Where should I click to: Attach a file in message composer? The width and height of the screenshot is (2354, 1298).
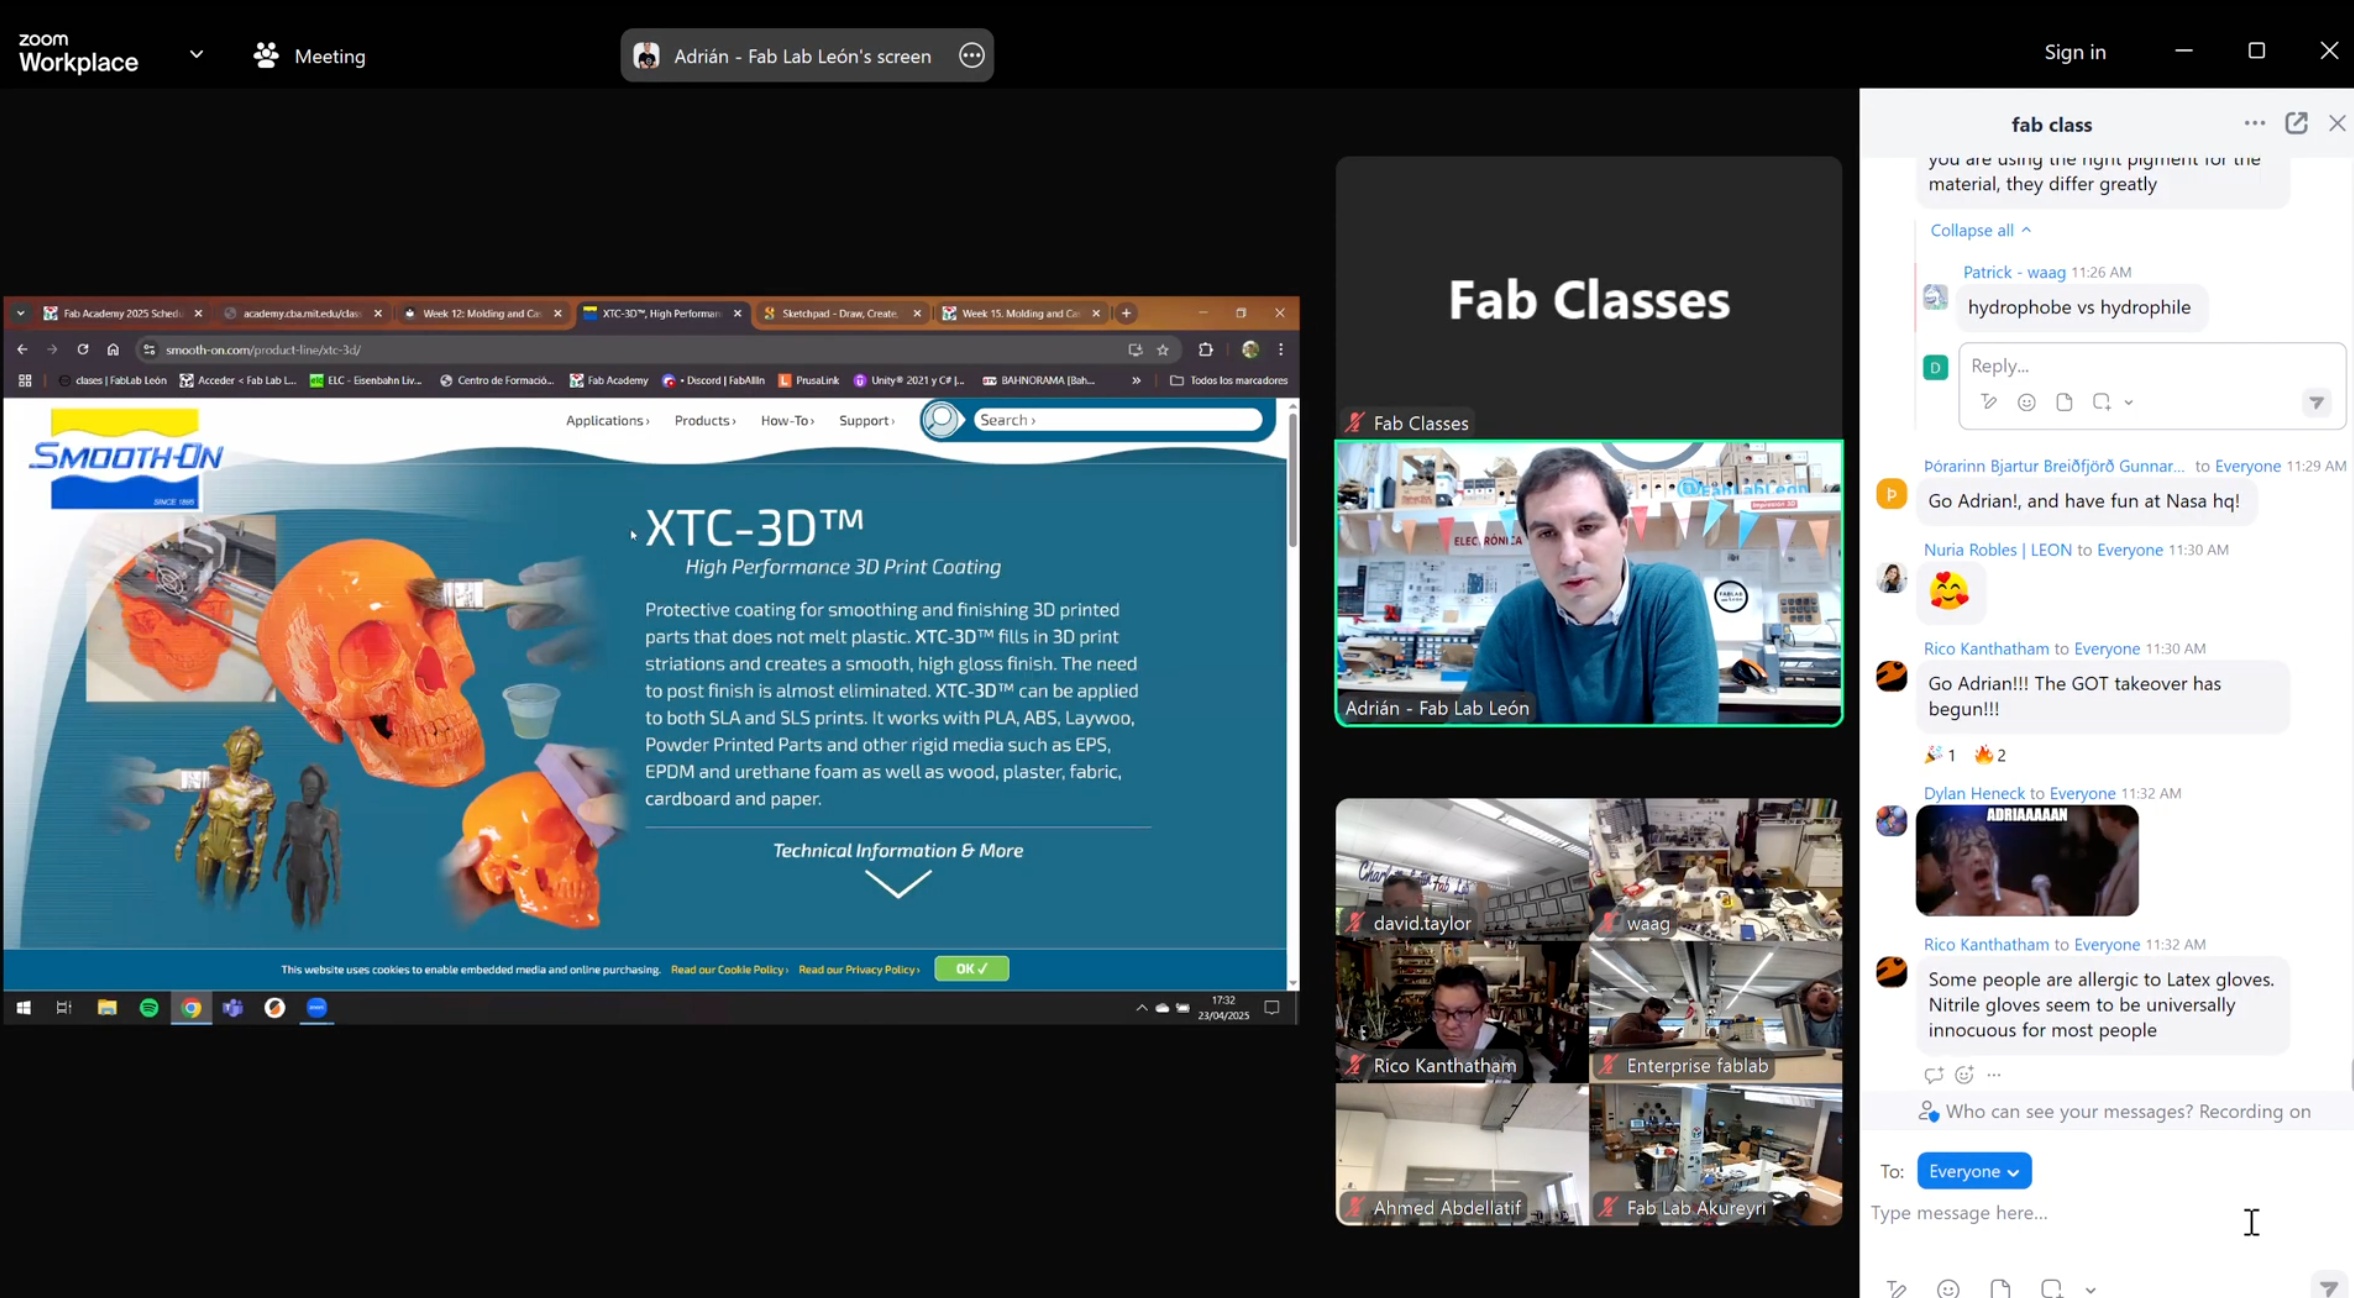[2000, 1288]
